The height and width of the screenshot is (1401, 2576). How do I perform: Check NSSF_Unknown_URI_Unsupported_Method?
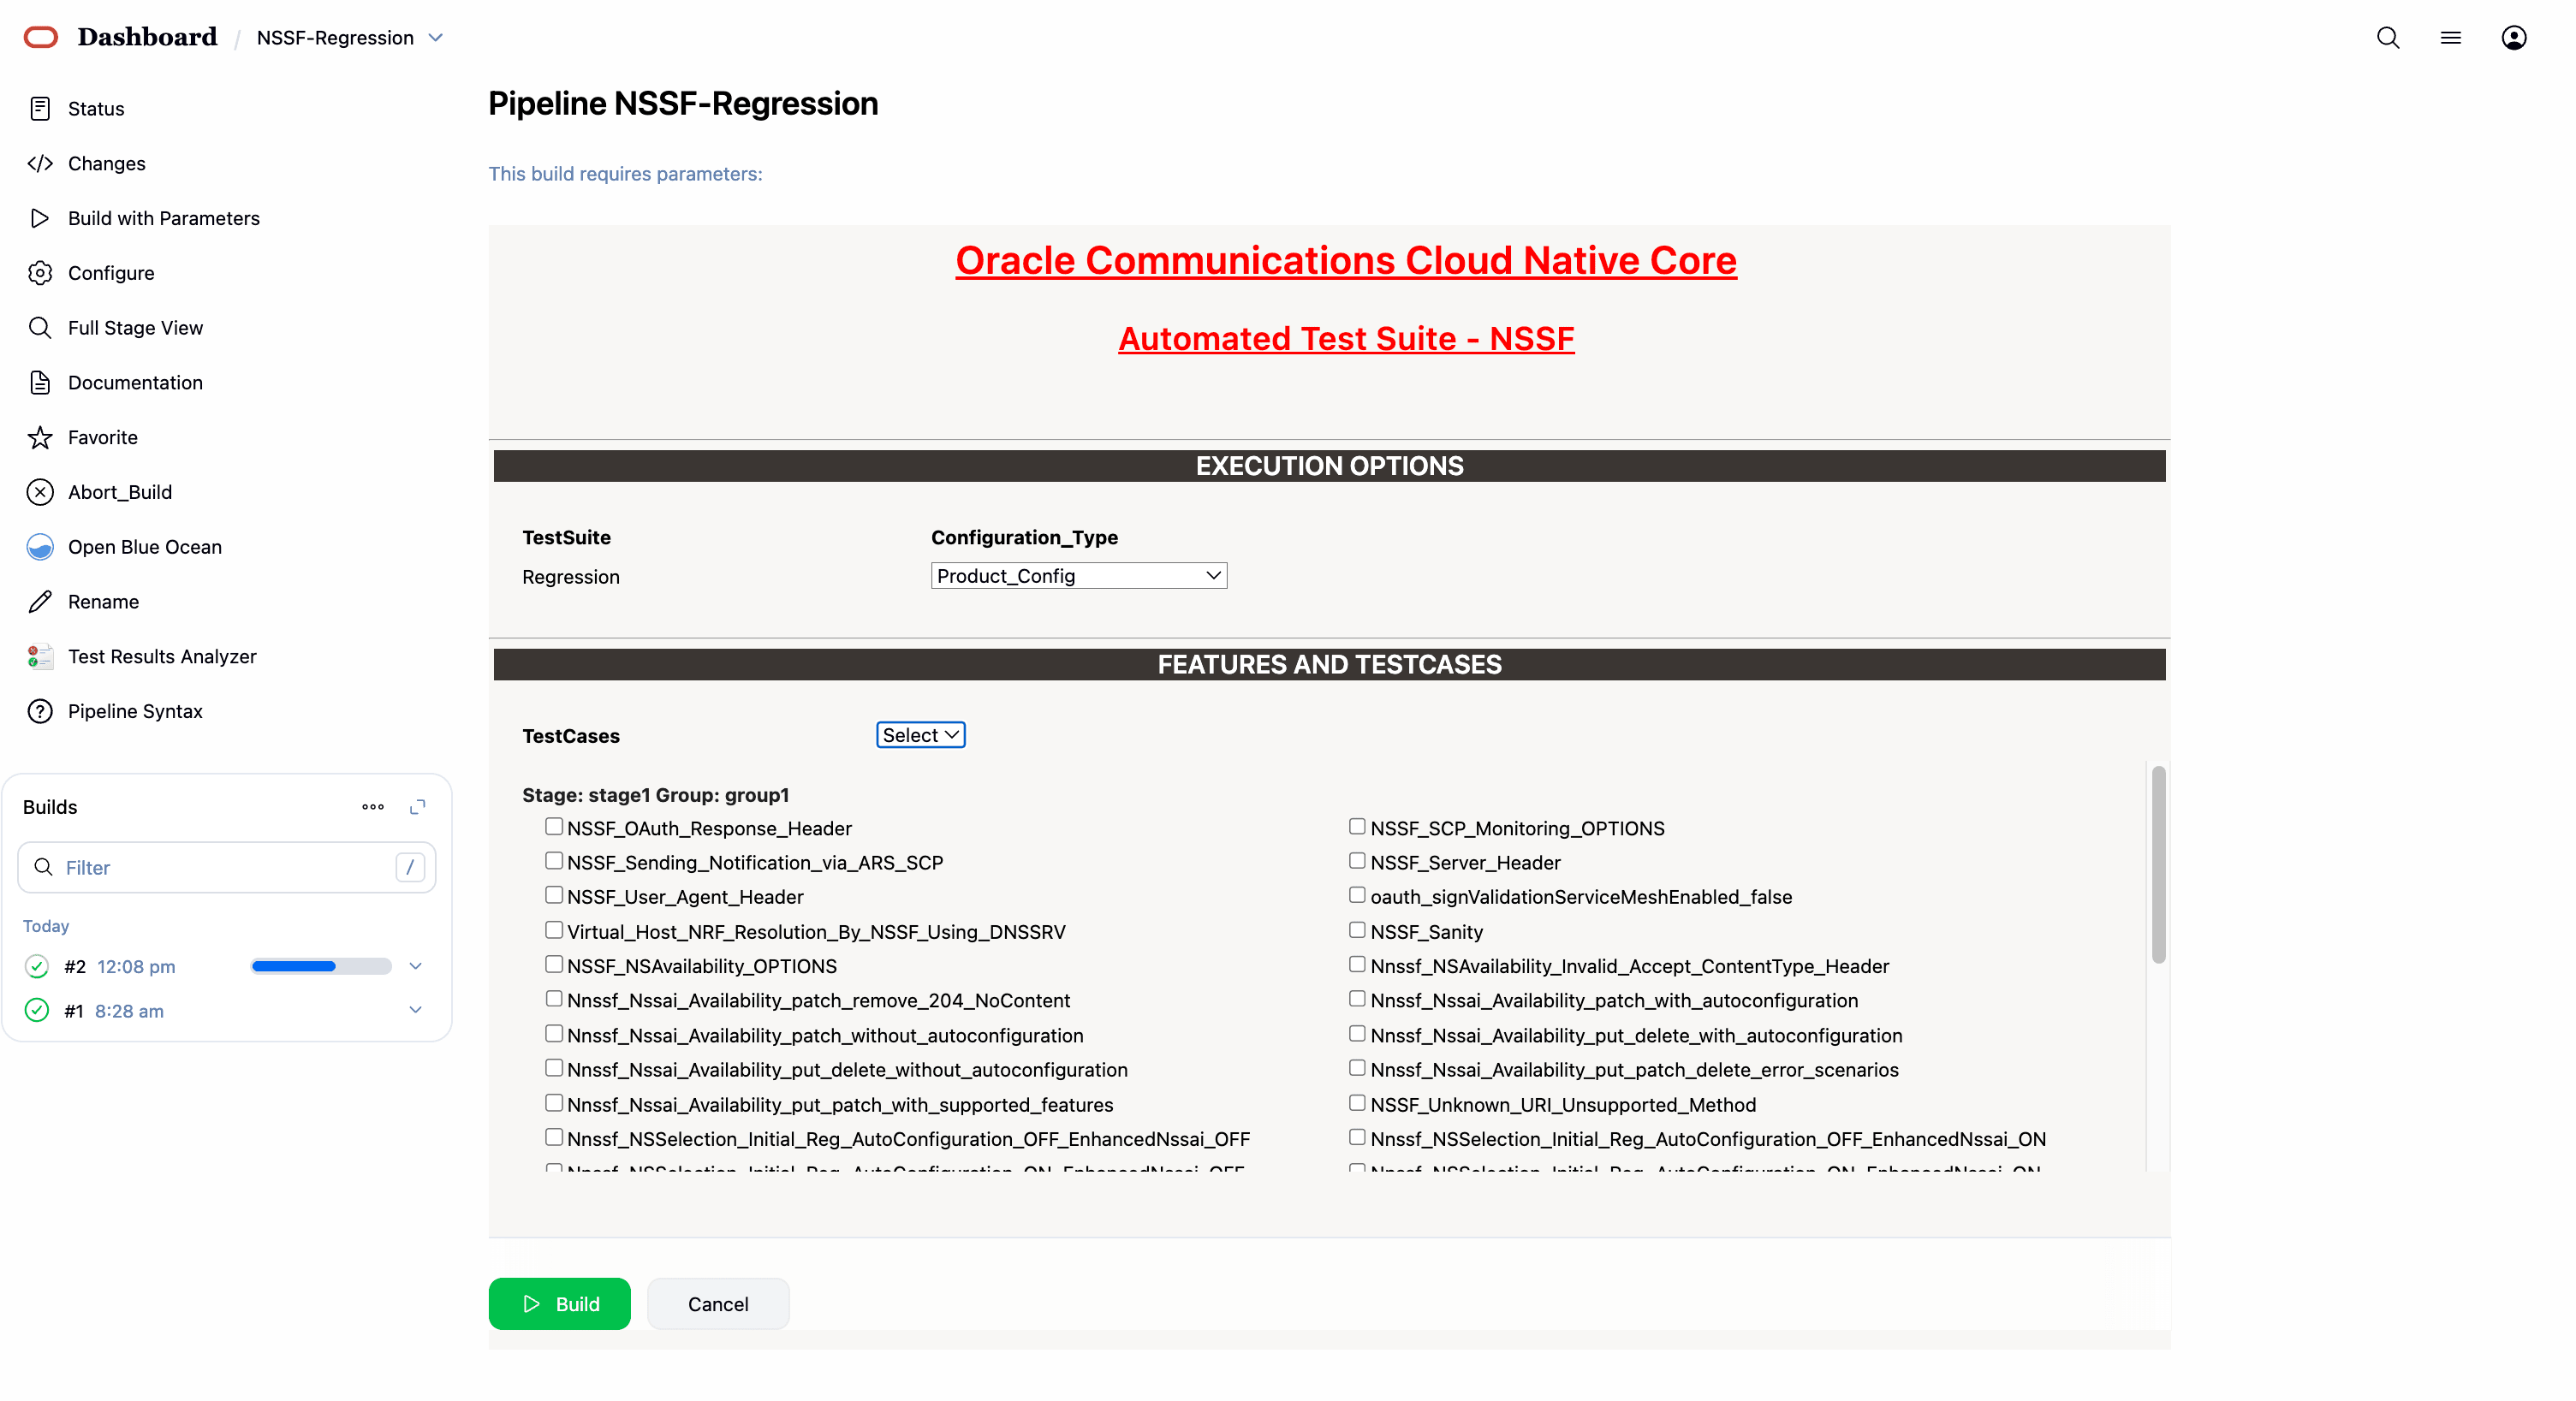tap(1357, 1103)
